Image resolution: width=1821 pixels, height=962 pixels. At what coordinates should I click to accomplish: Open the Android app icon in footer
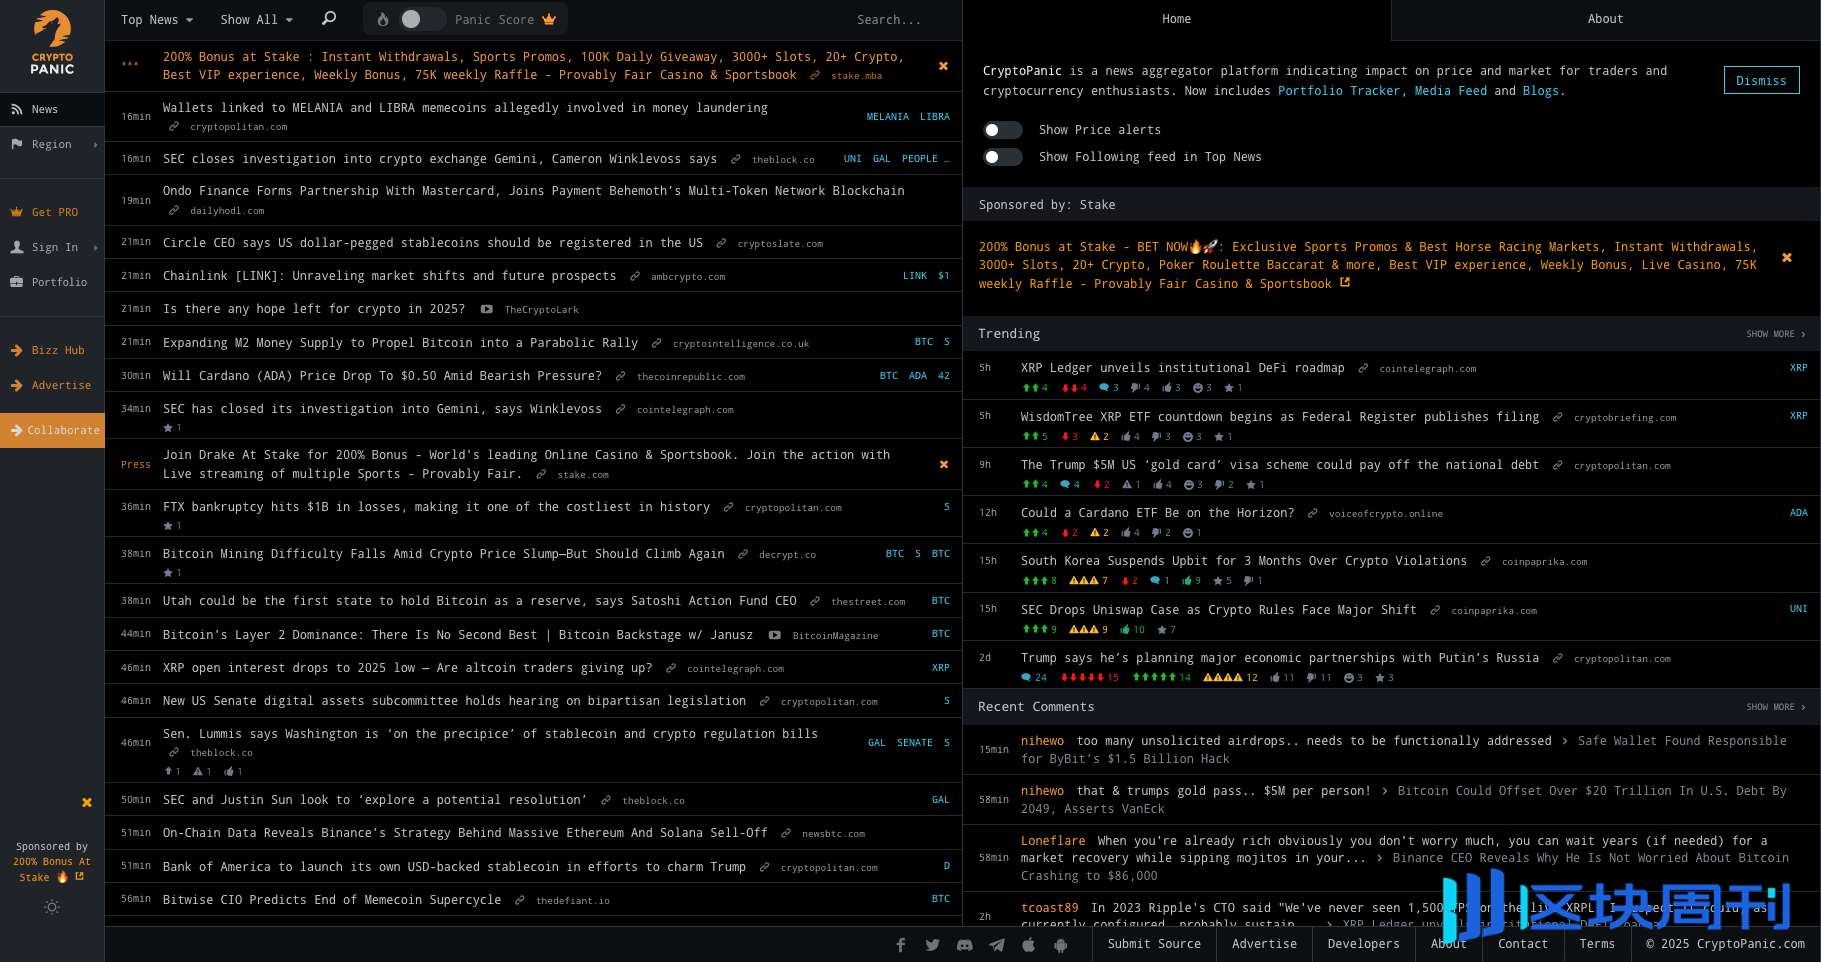1061,945
